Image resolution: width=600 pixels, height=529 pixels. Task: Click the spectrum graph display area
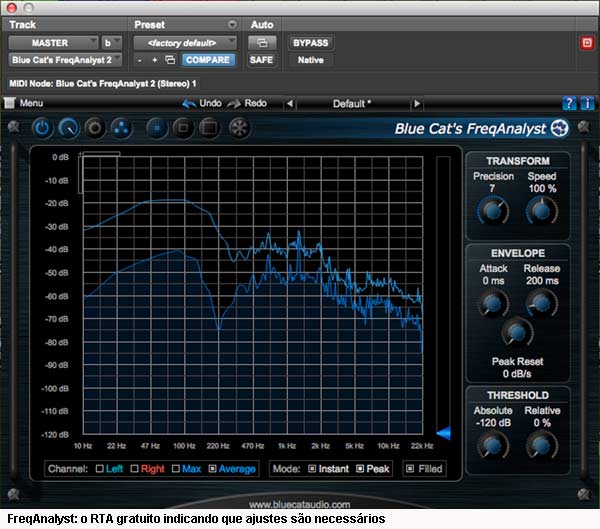pyautogui.click(x=253, y=295)
